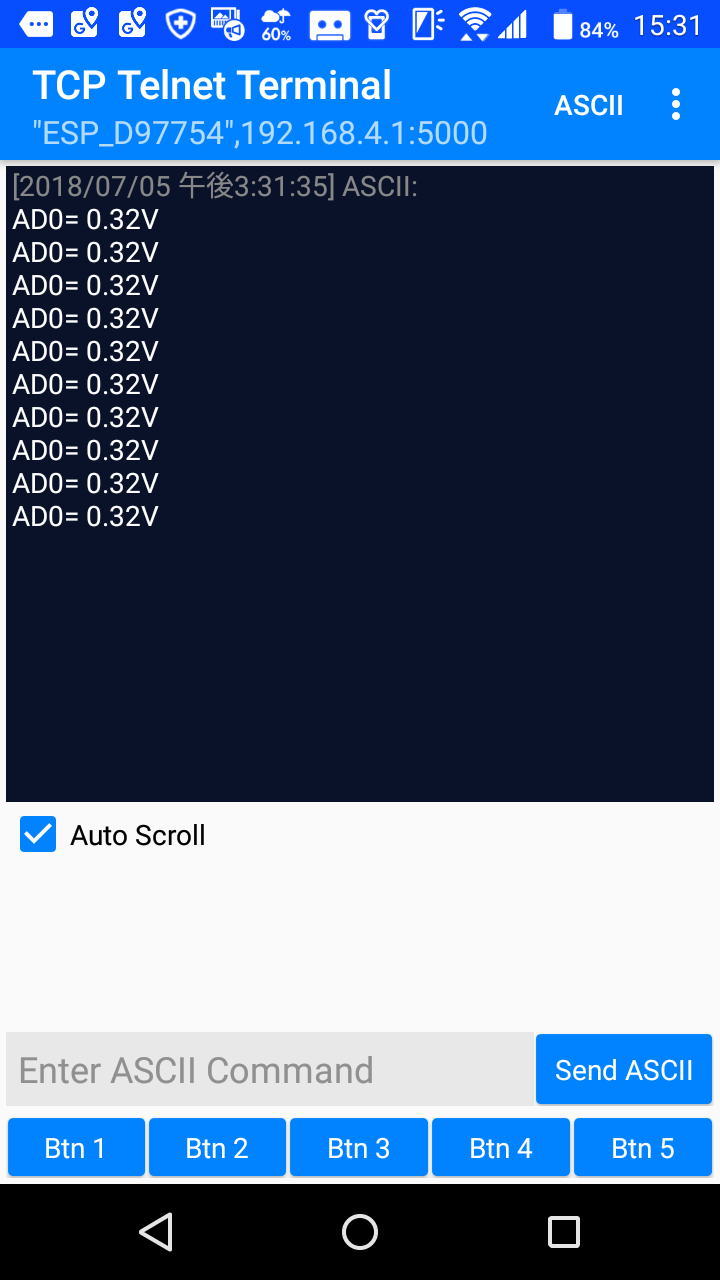Switch the ASCII mode option
This screenshot has height=1280, width=720.
[x=589, y=105]
